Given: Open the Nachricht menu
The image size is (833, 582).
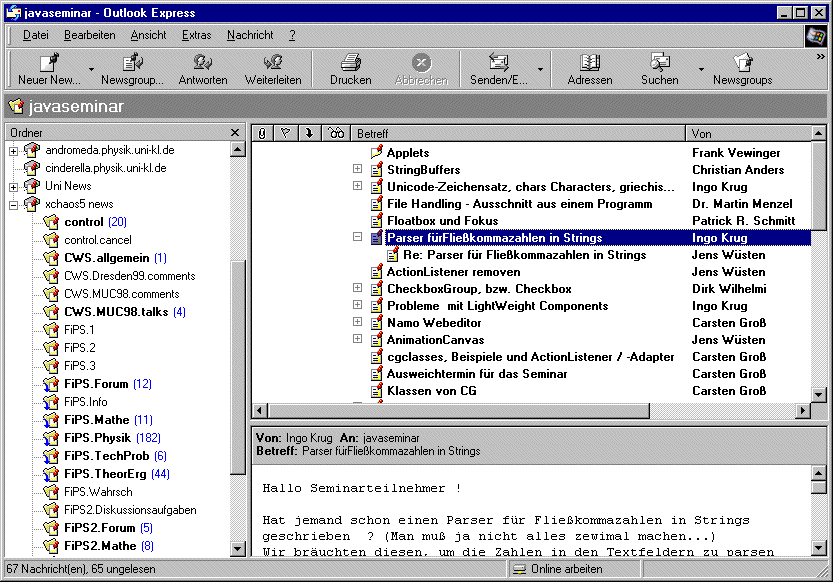Looking at the screenshot, I should pos(250,35).
